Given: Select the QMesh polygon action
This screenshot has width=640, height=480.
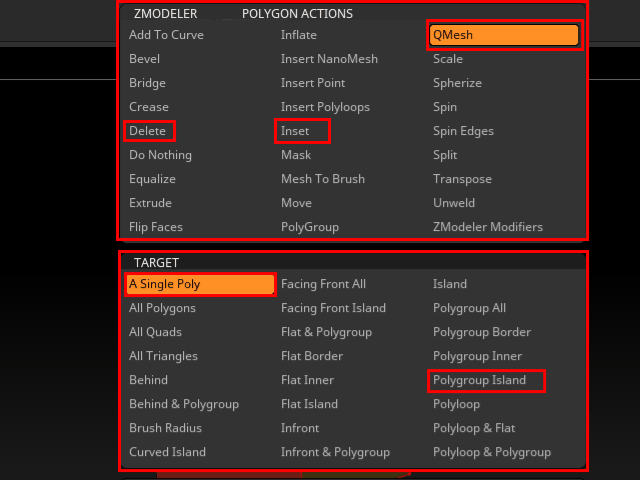Looking at the screenshot, I should (x=504, y=35).
